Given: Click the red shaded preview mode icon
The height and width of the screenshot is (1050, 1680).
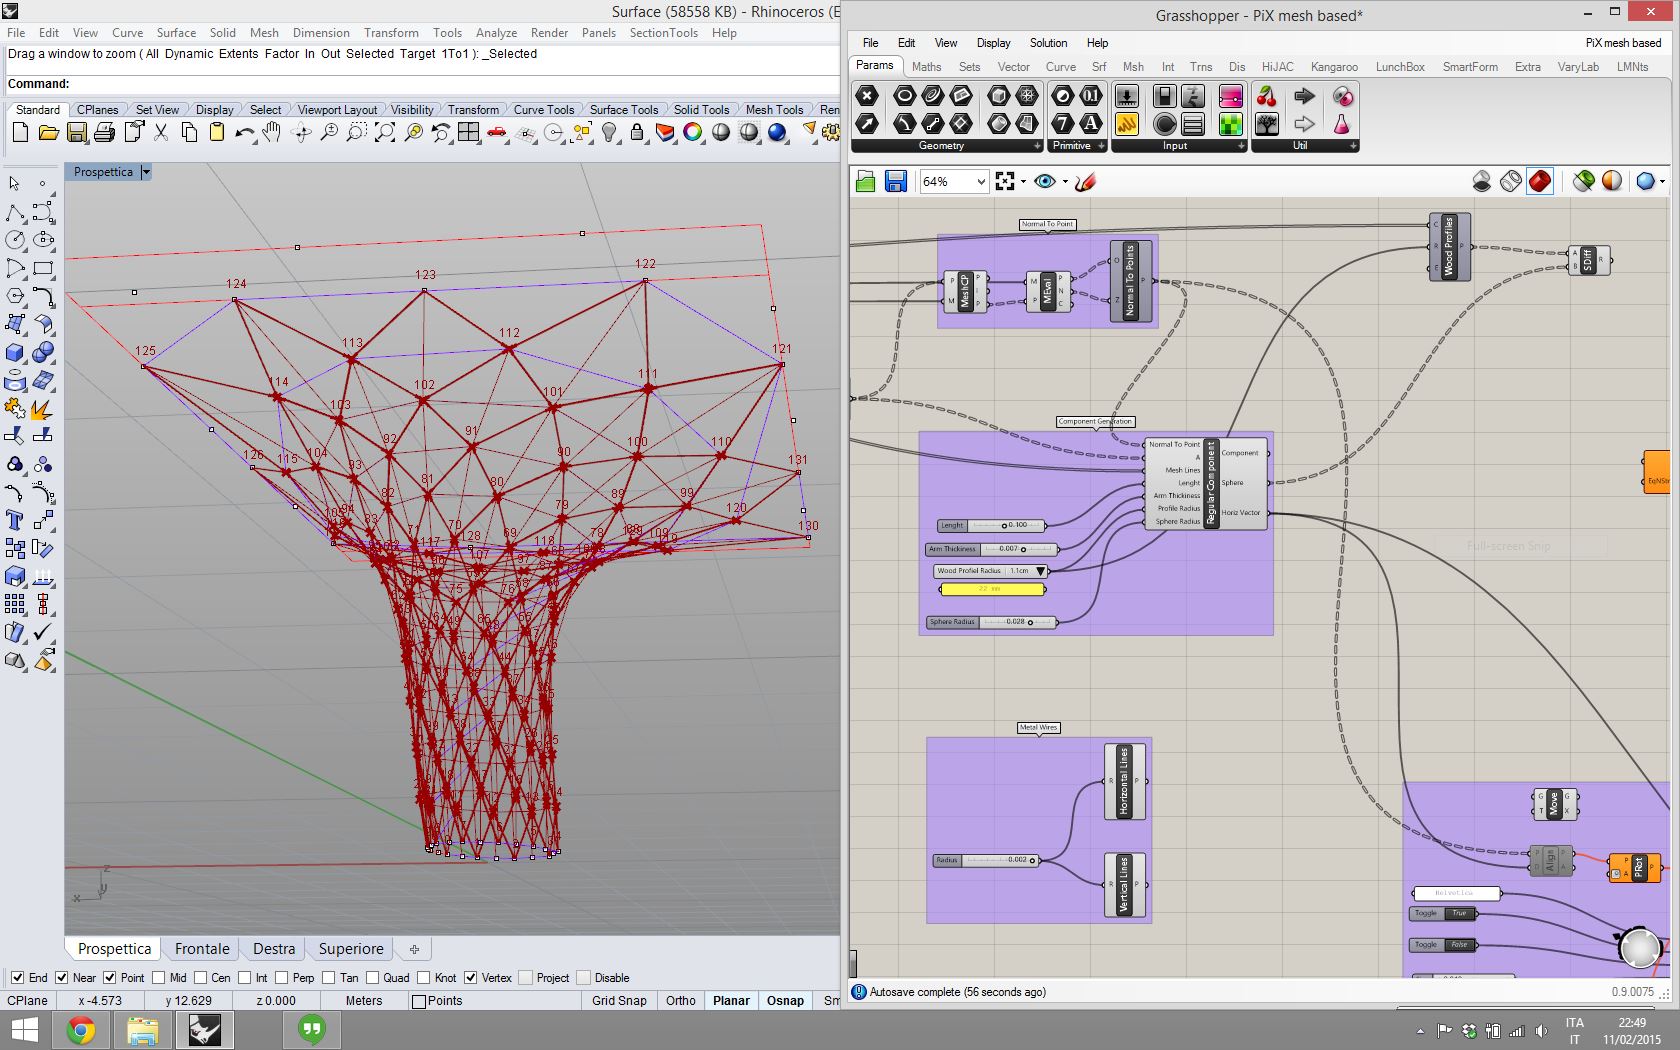Looking at the screenshot, I should pyautogui.click(x=1540, y=181).
